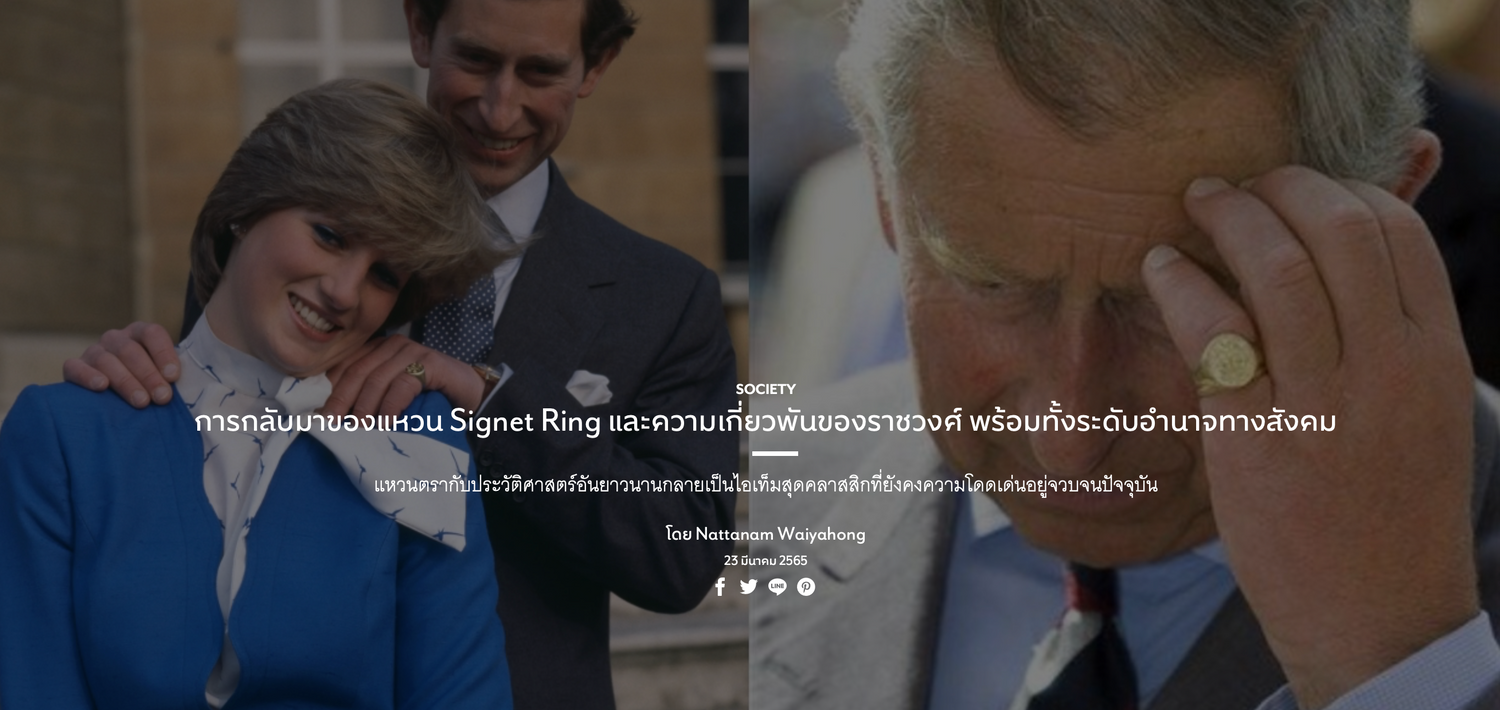Share the article via Twitter icon

pos(749,587)
